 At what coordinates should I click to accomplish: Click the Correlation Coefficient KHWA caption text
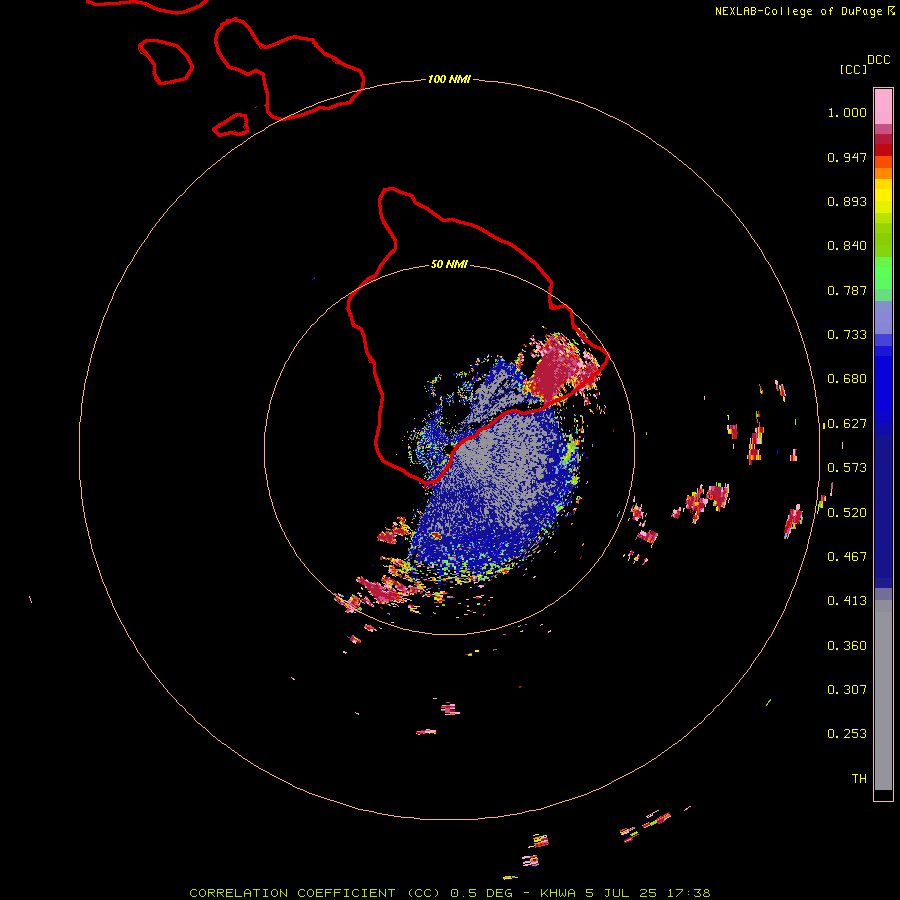tap(449, 893)
